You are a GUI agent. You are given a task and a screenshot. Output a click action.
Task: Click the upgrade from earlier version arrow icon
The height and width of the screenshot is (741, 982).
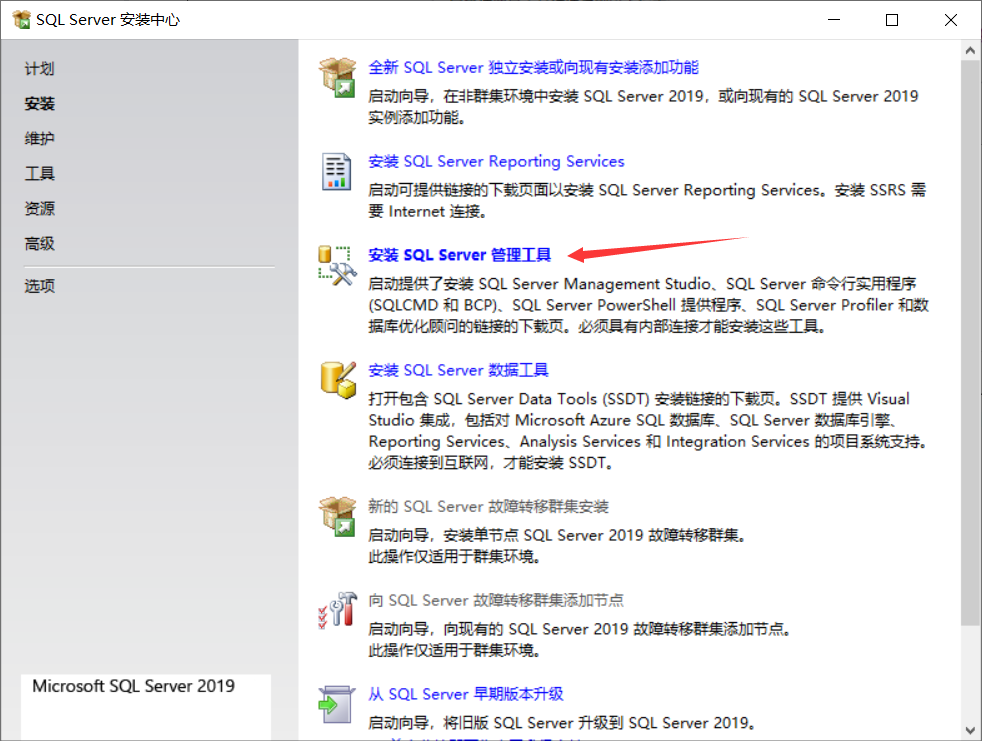[336, 704]
